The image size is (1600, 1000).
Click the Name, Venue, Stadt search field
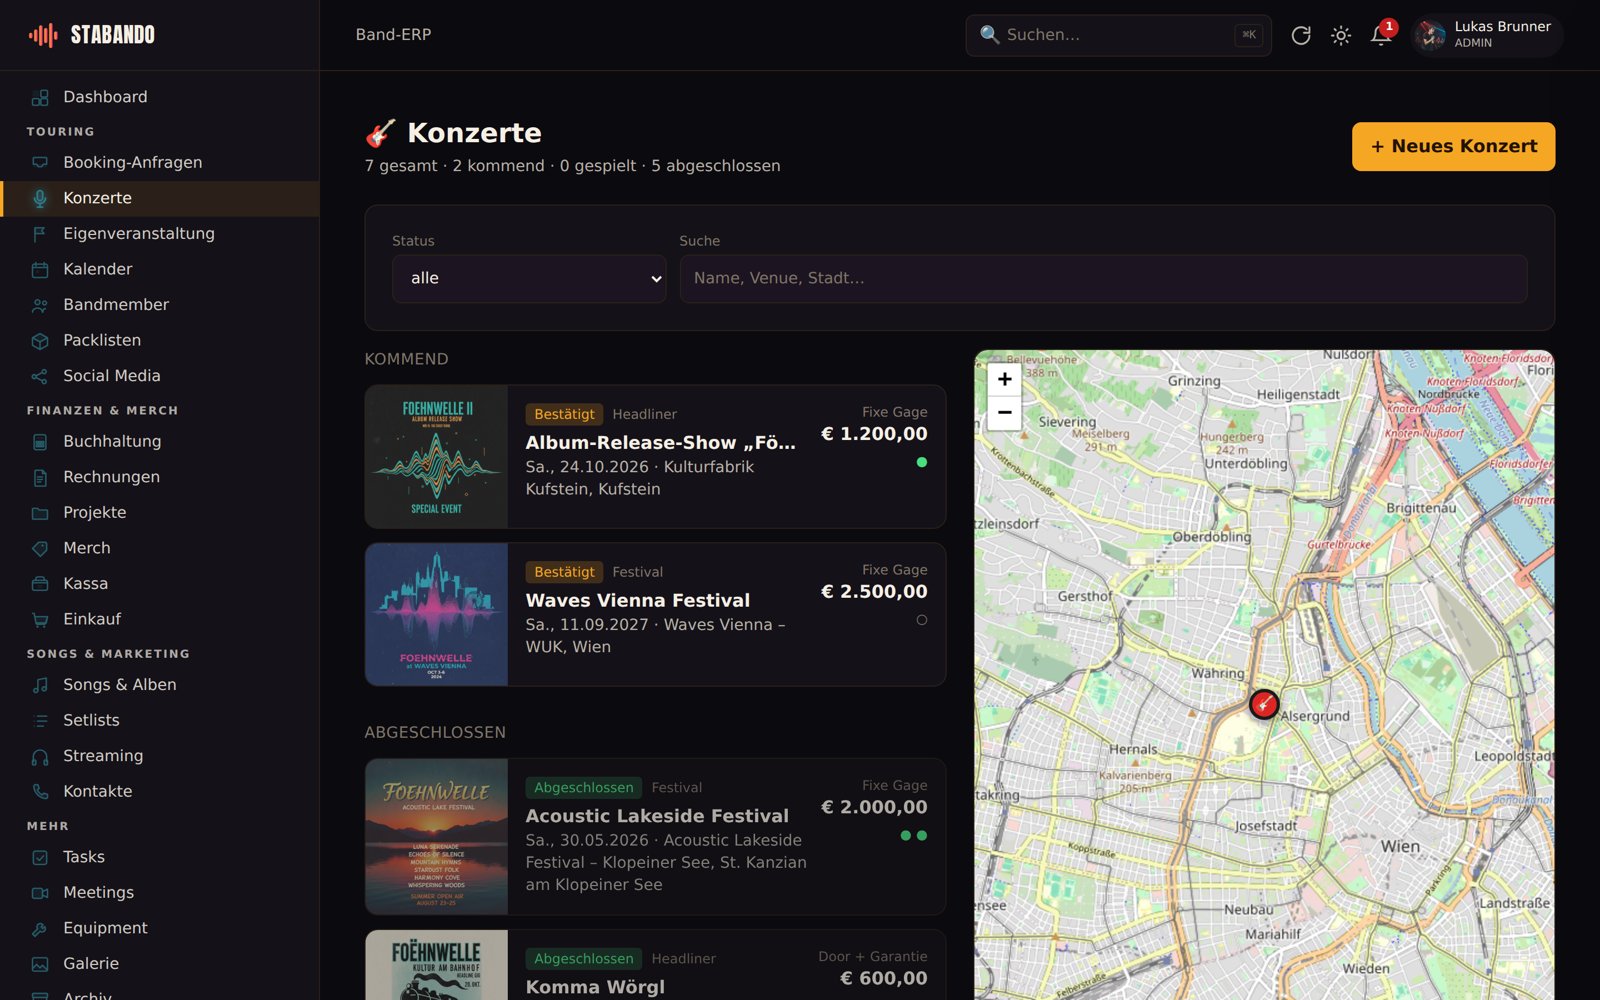[x=1103, y=278]
